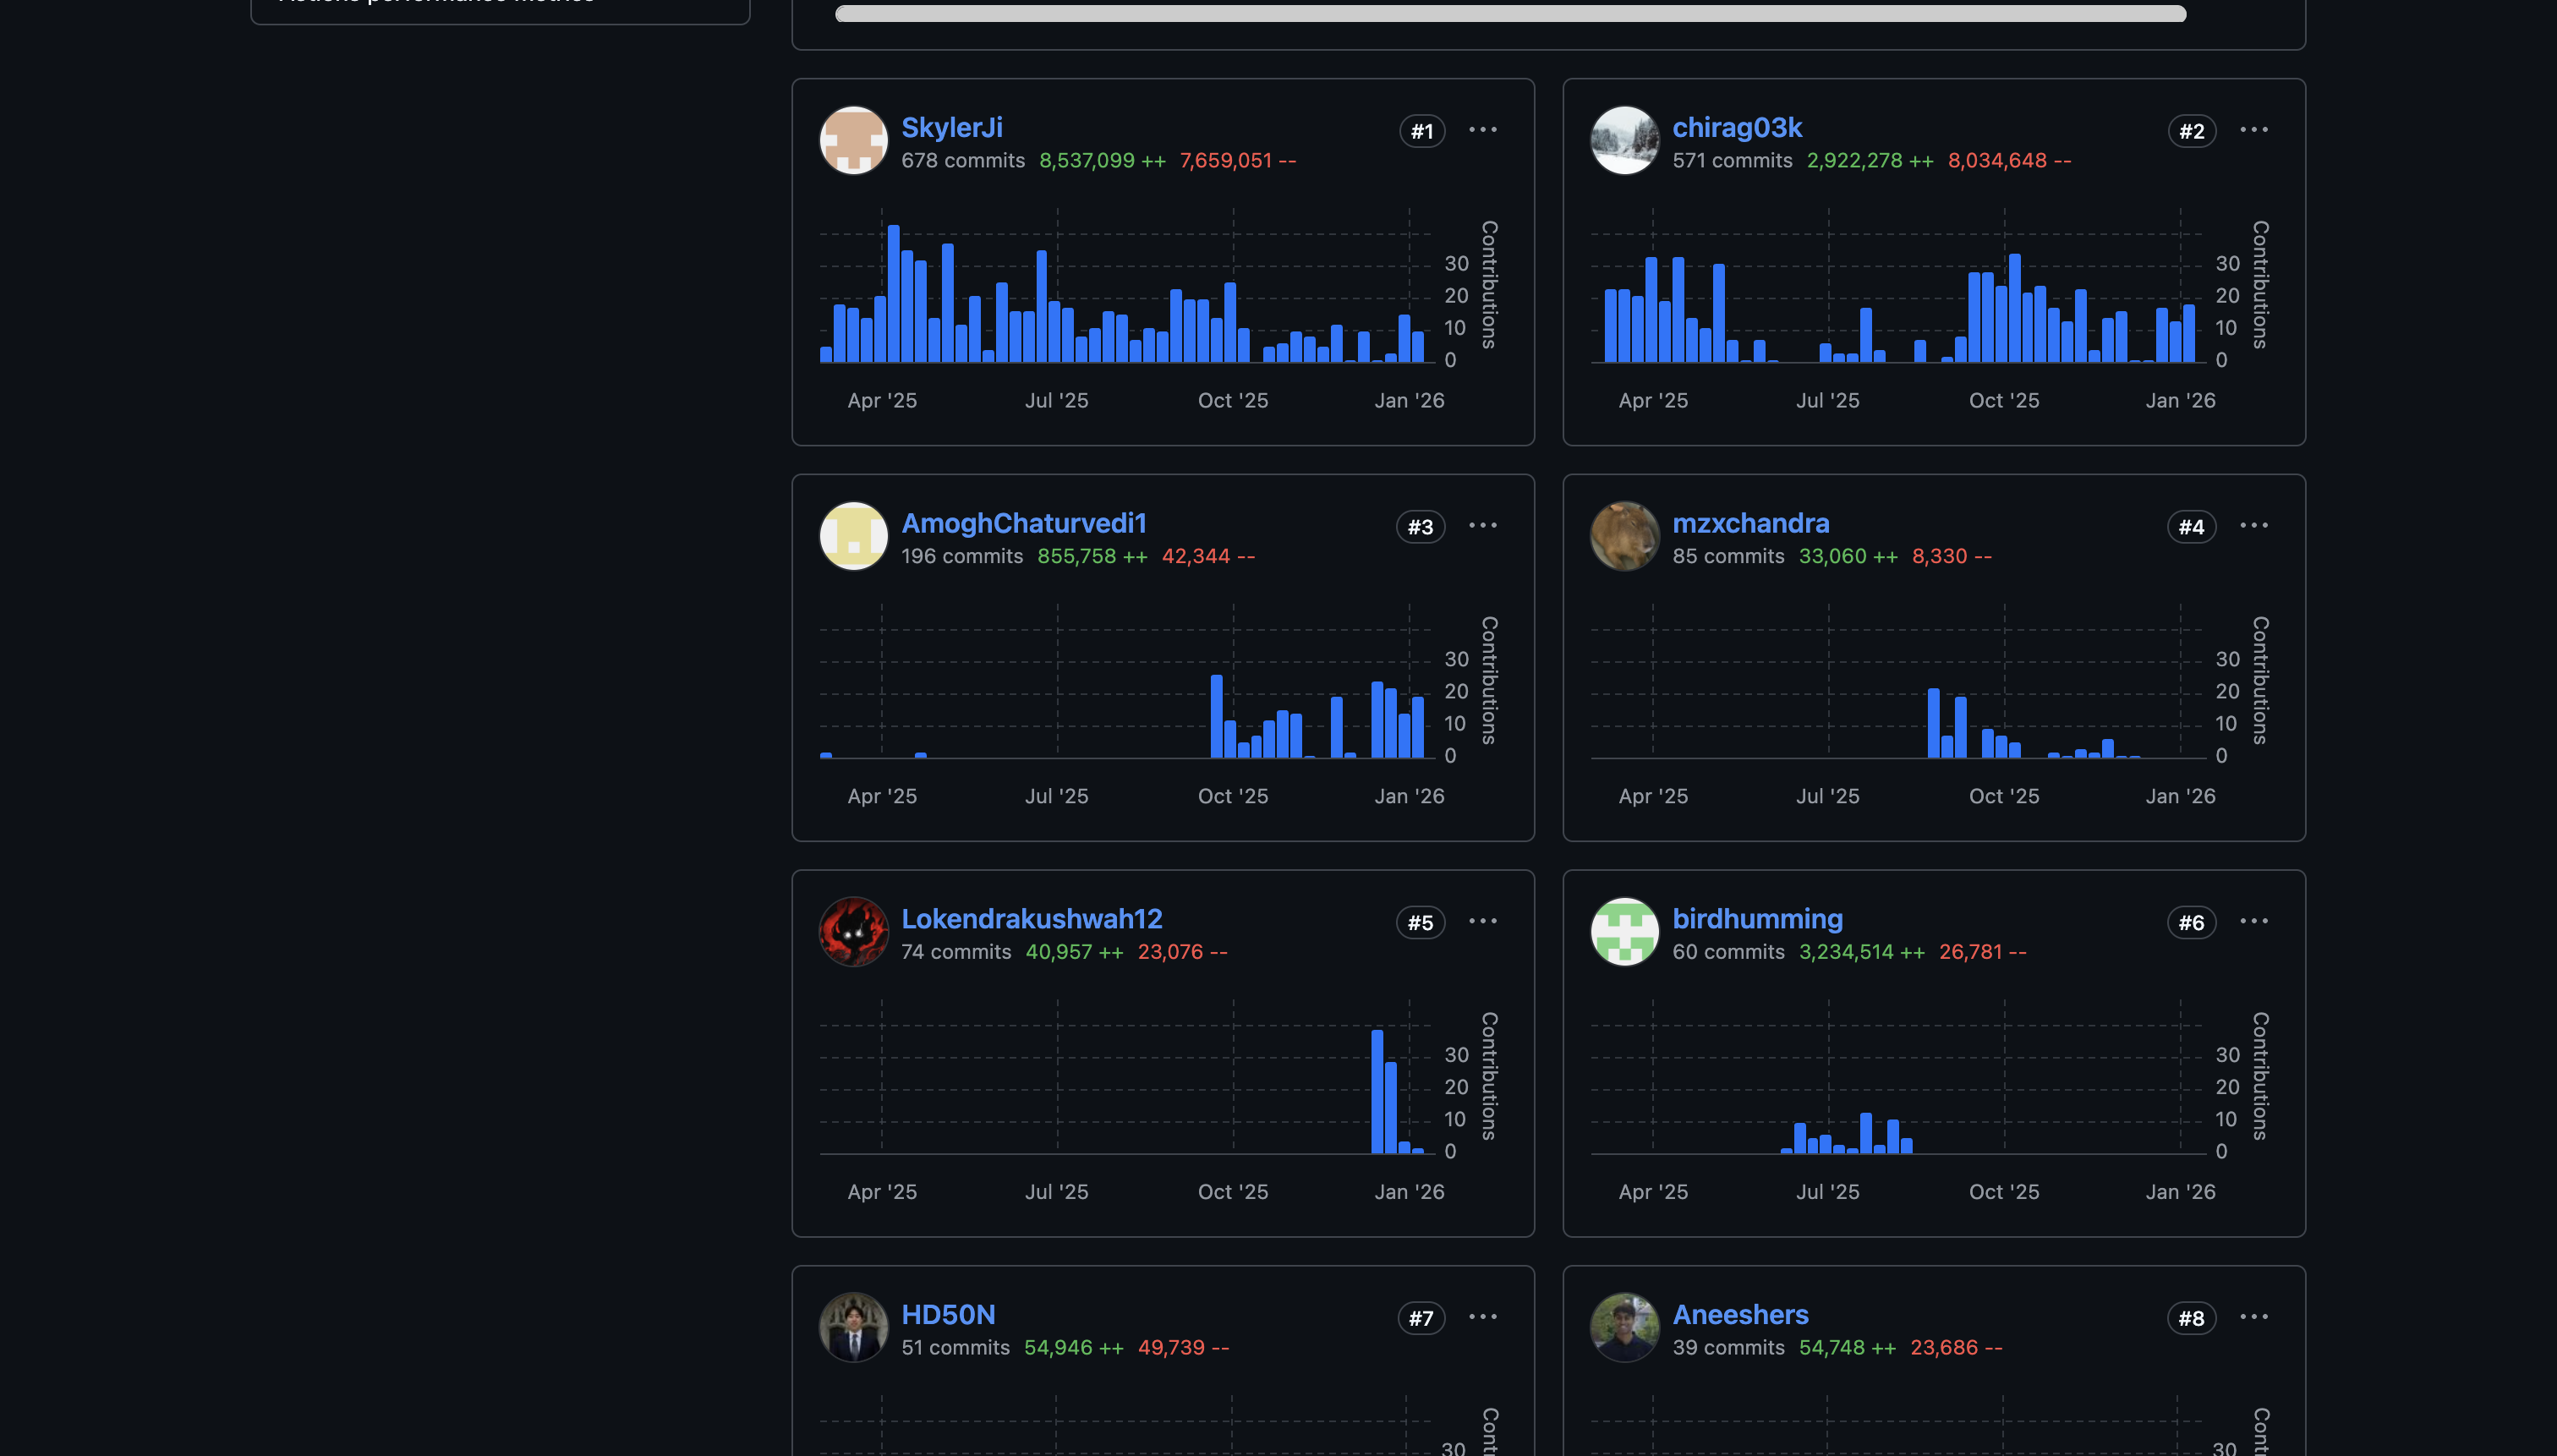The height and width of the screenshot is (1456, 2557).
Task: Click the horizontal scrollbar at the top
Action: point(1510,13)
